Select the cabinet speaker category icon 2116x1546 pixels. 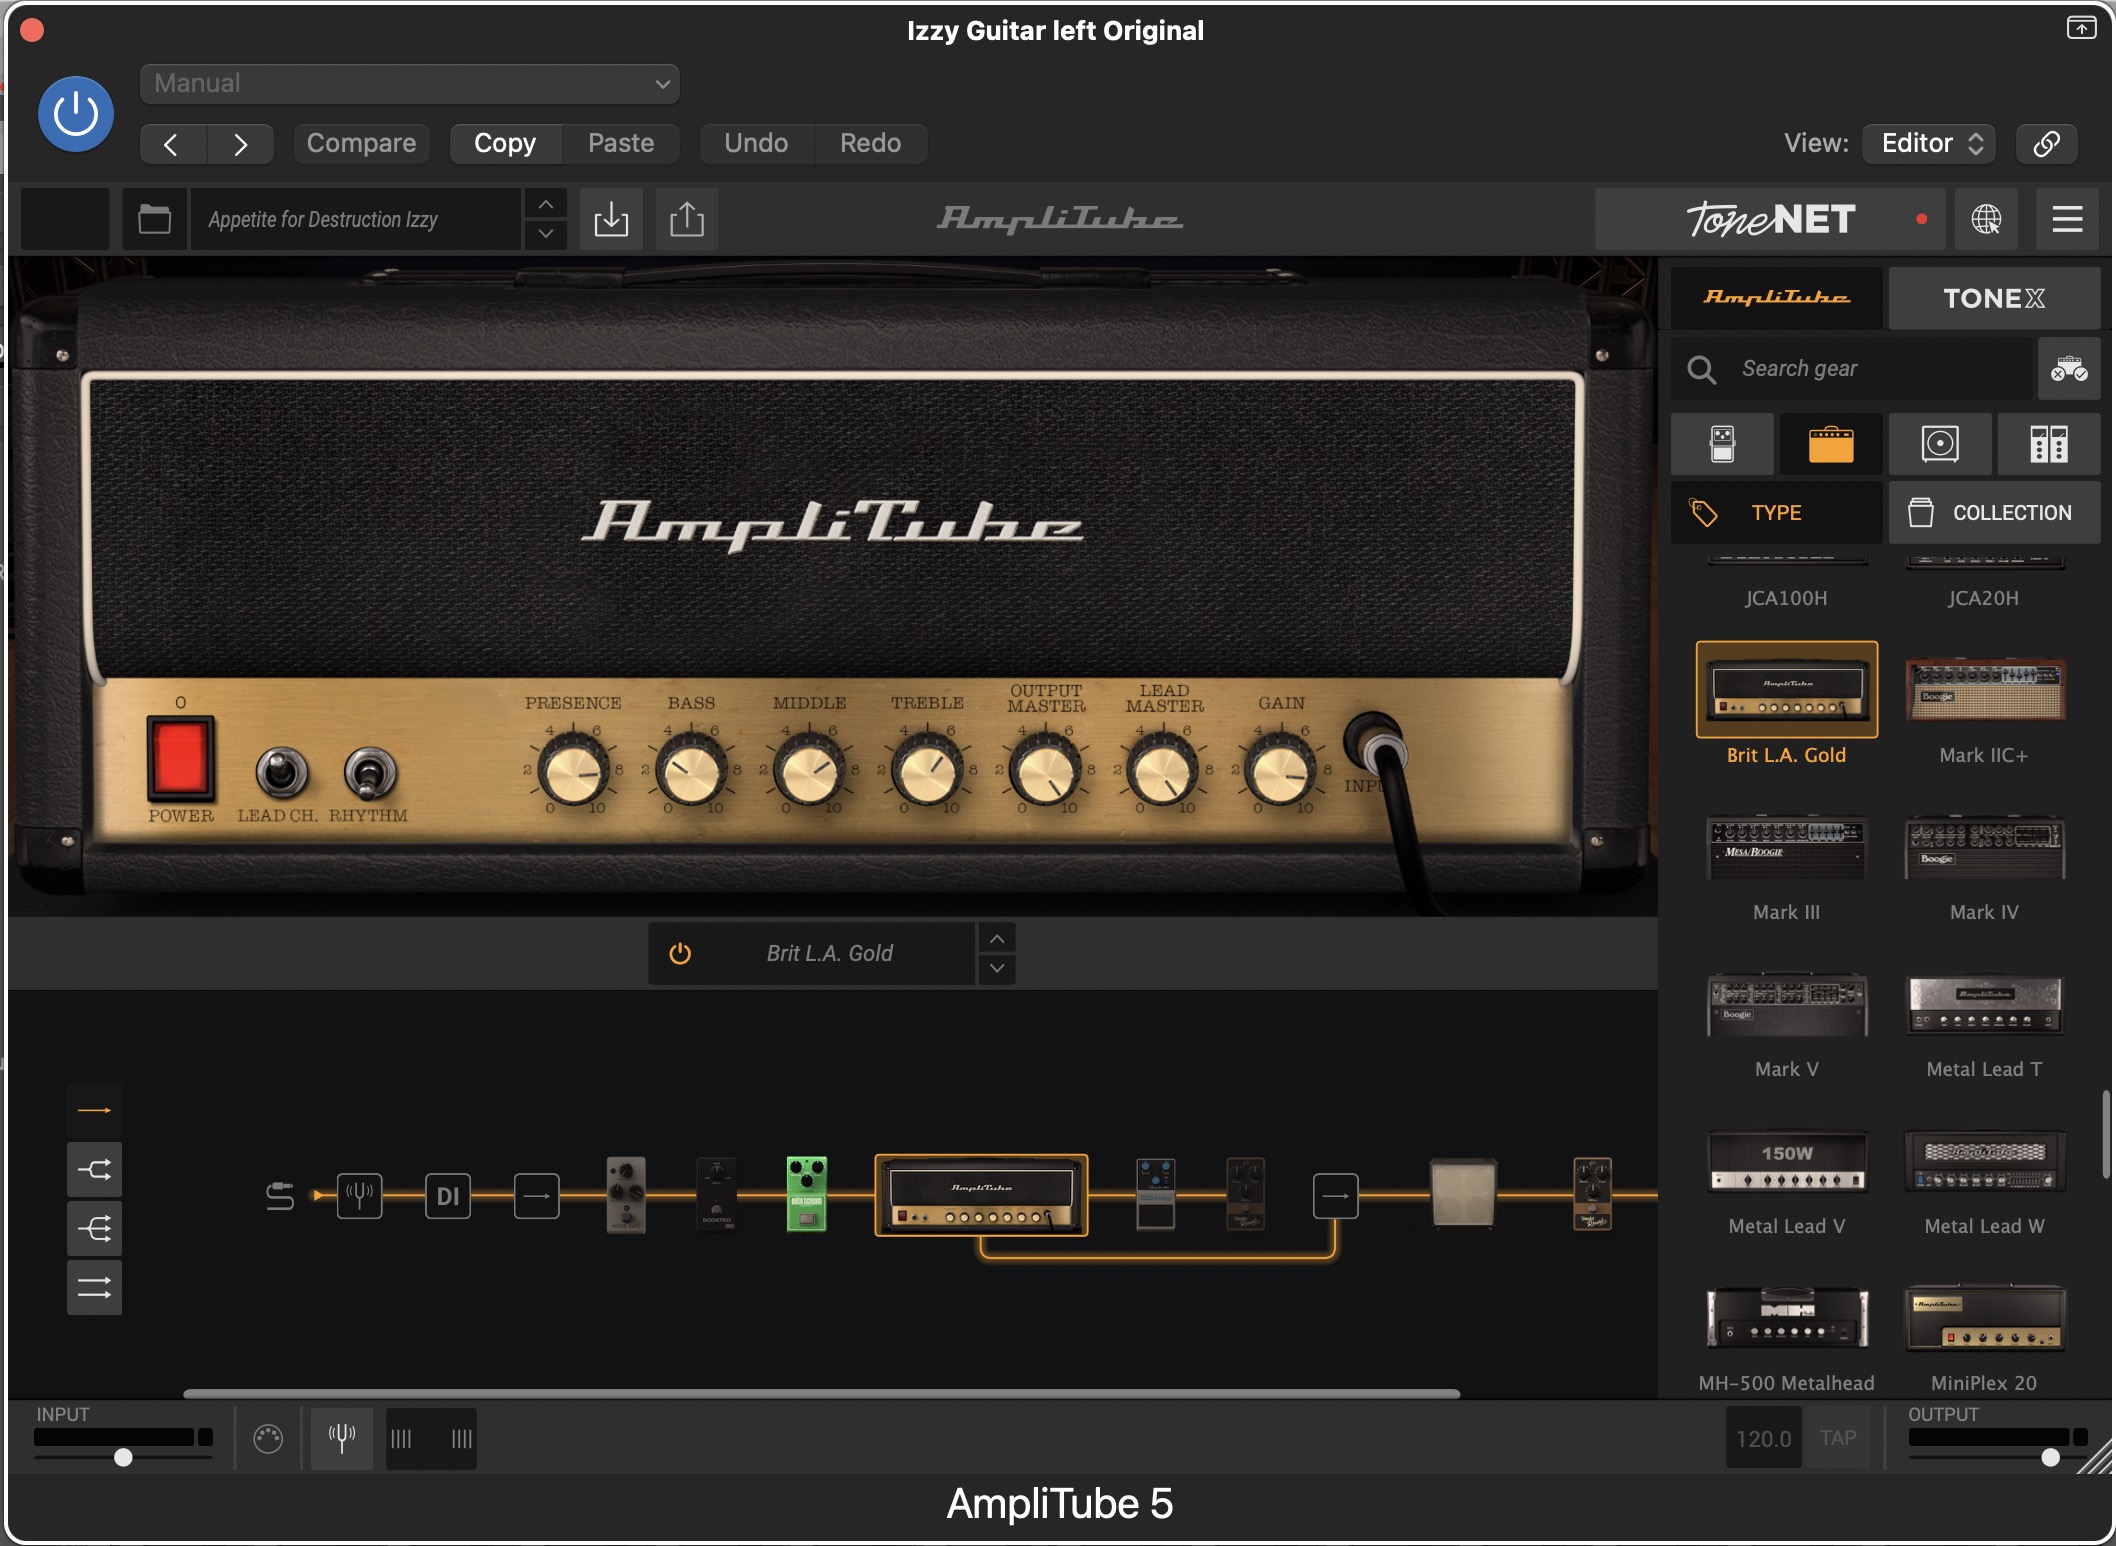point(1939,444)
